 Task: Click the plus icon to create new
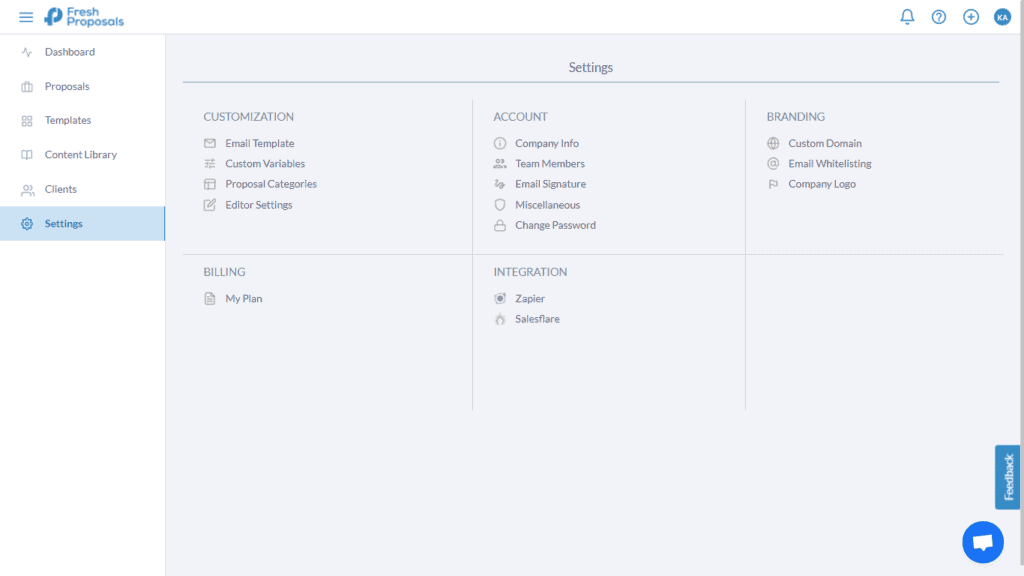click(x=970, y=16)
